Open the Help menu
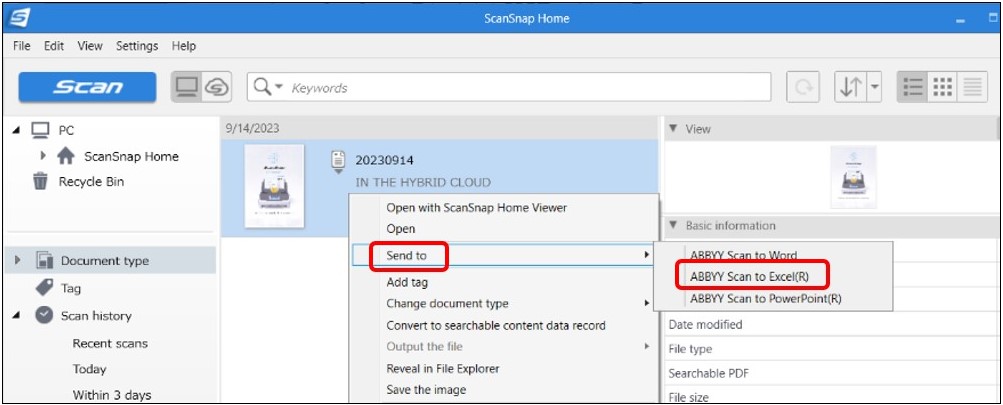Image resolution: width=1003 pixels, height=405 pixels. (184, 46)
